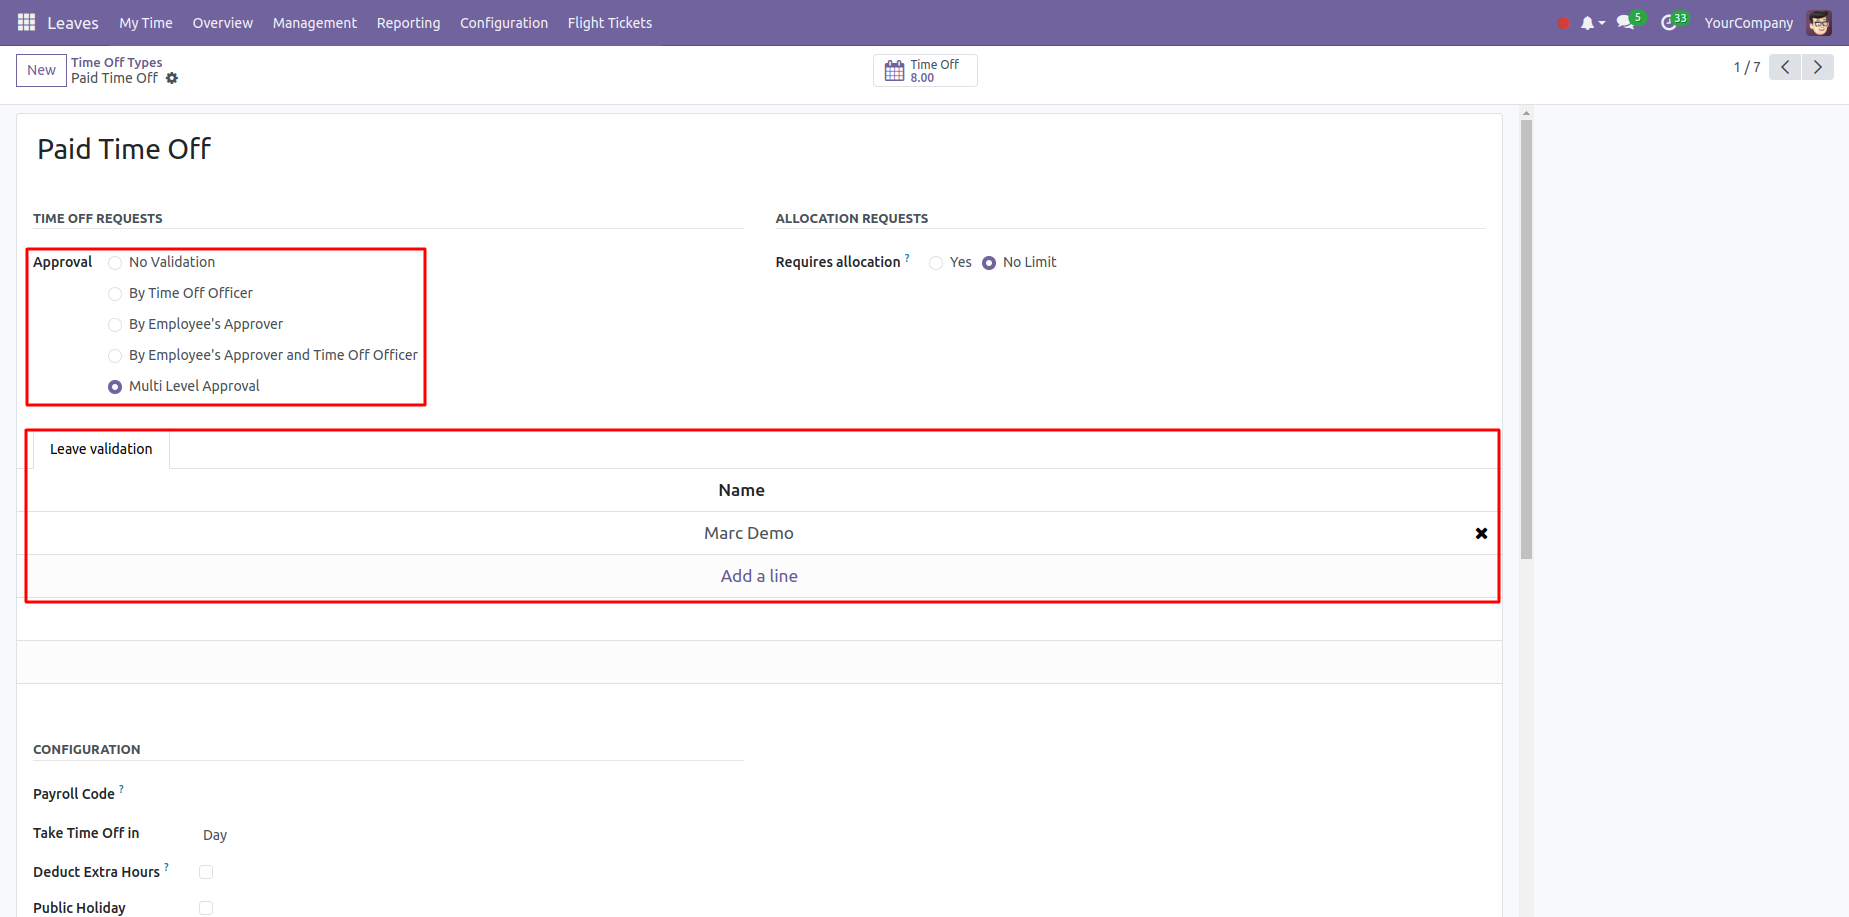Screen dimensions: 1849x917
Task: Expand the Configuration menu
Action: coord(503,23)
